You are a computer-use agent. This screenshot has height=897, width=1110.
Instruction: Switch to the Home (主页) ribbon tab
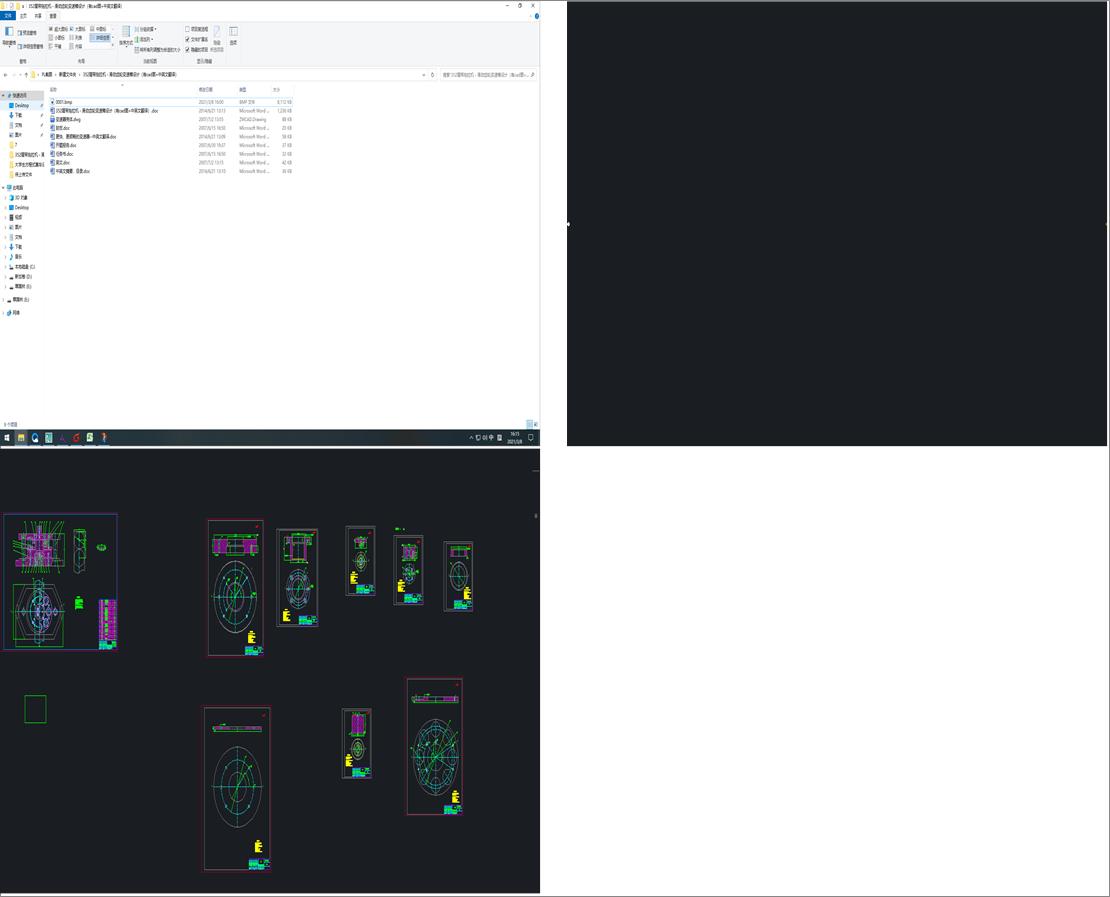23,16
